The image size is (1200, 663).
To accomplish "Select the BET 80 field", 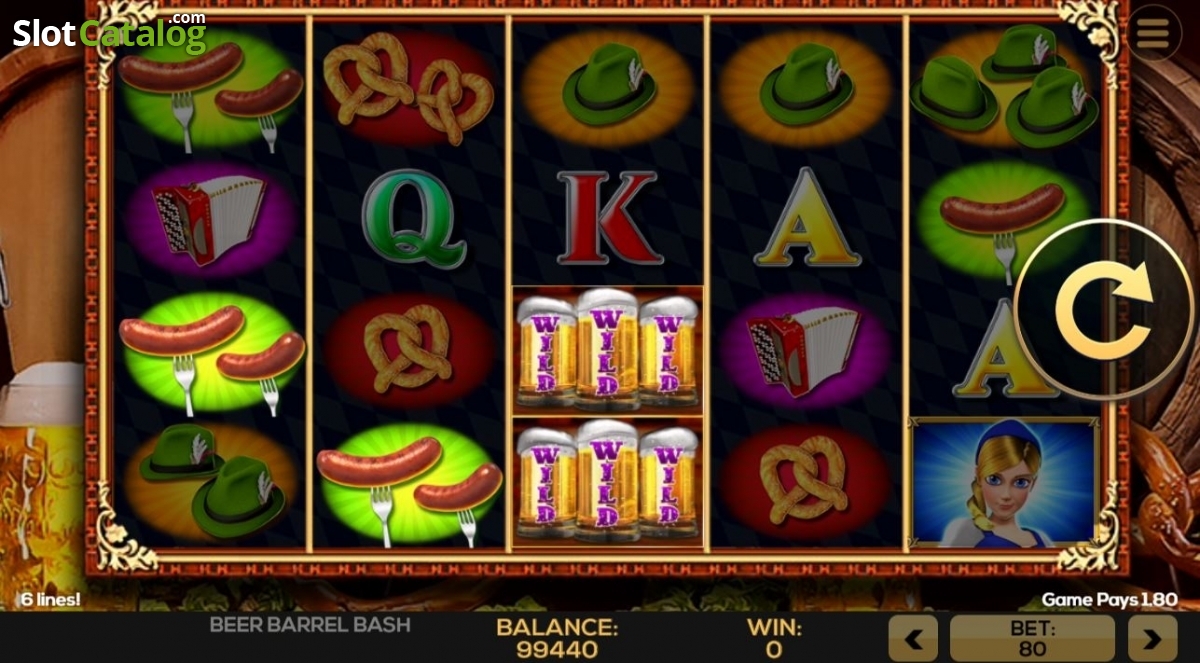I will [1032, 639].
